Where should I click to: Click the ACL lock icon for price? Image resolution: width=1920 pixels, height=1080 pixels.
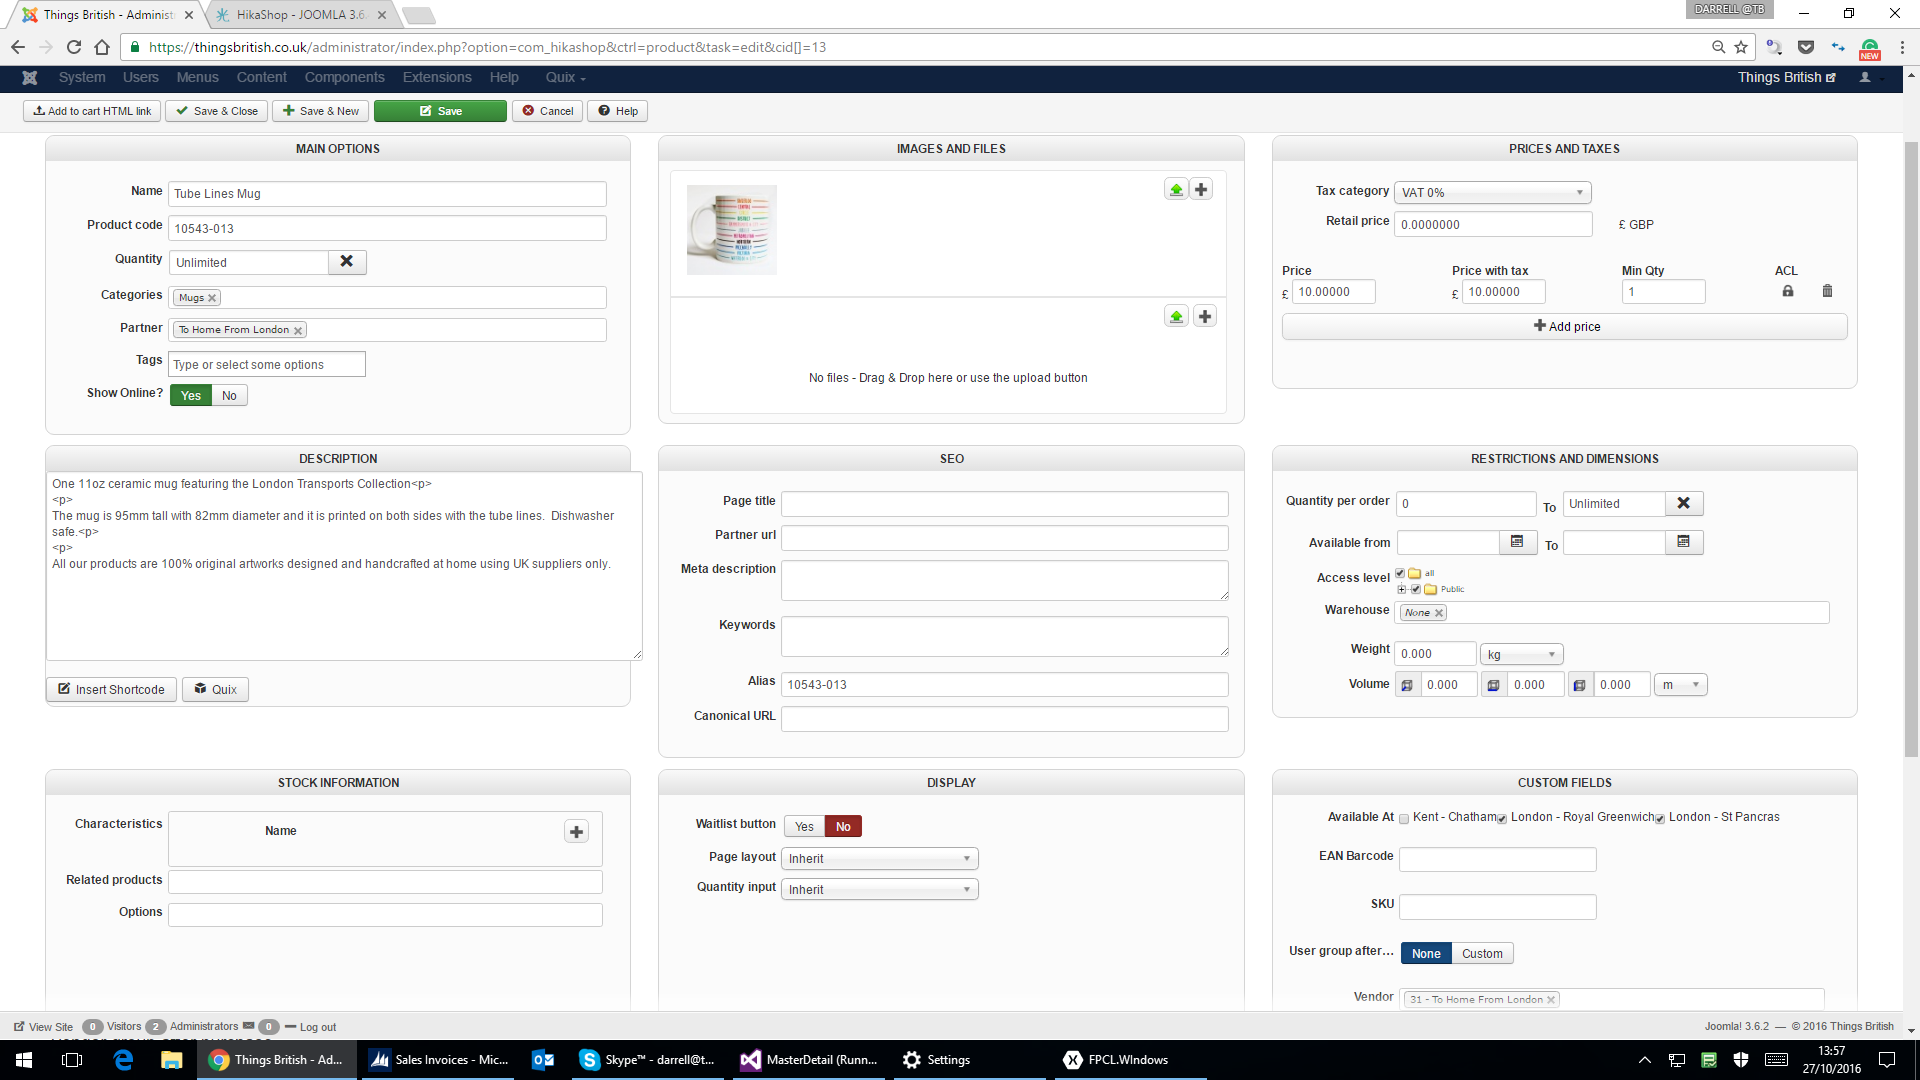pyautogui.click(x=1788, y=291)
